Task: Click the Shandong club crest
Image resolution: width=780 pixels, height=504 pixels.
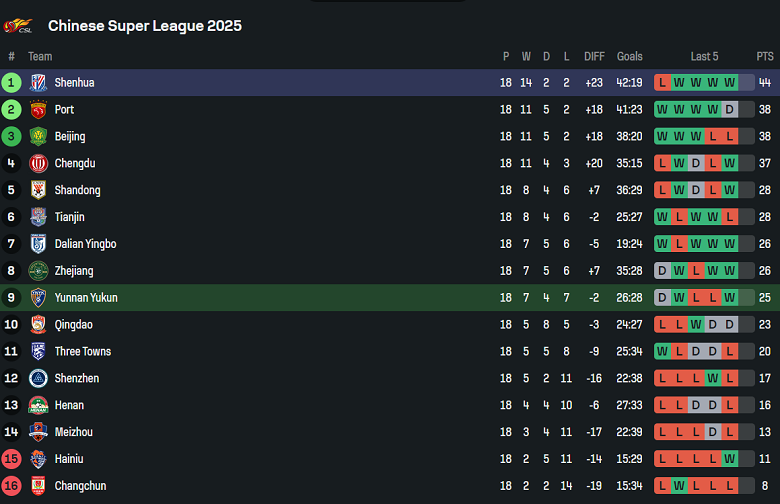Action: pyautogui.click(x=38, y=191)
